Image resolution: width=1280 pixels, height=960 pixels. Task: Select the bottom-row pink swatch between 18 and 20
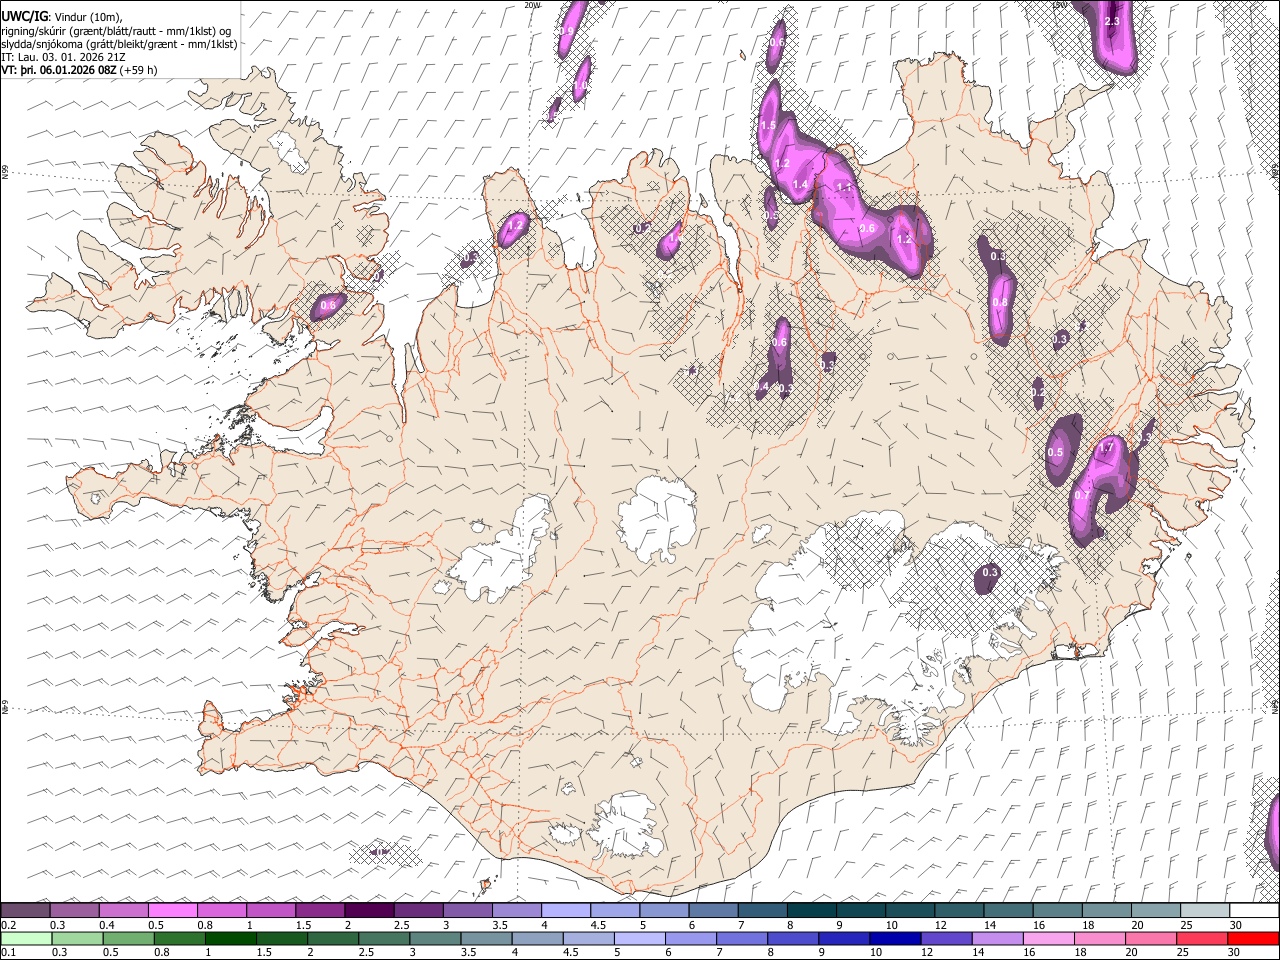[x=1102, y=938]
